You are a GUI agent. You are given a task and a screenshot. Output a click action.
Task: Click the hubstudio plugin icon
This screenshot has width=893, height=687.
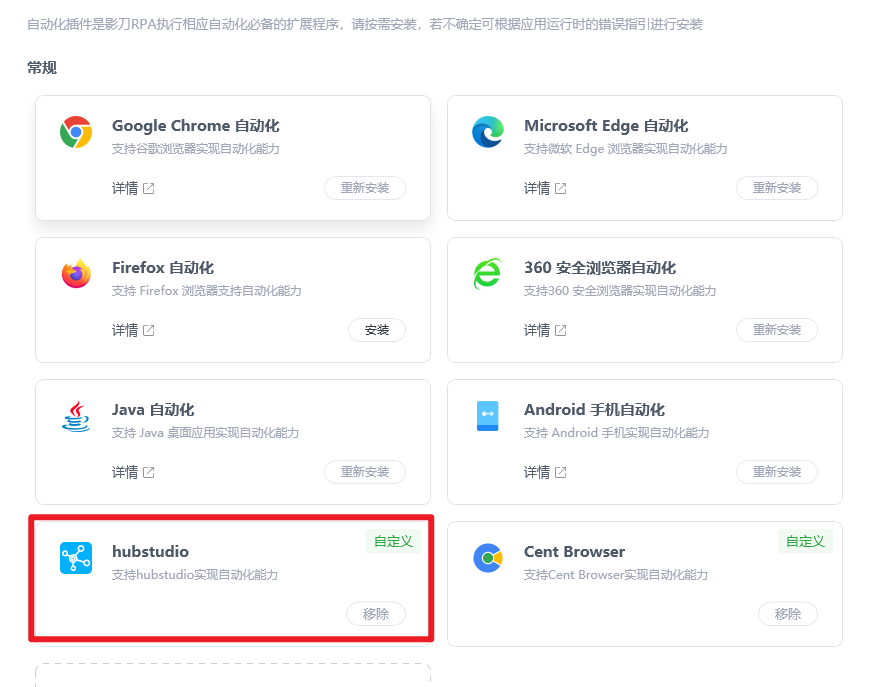click(x=76, y=558)
